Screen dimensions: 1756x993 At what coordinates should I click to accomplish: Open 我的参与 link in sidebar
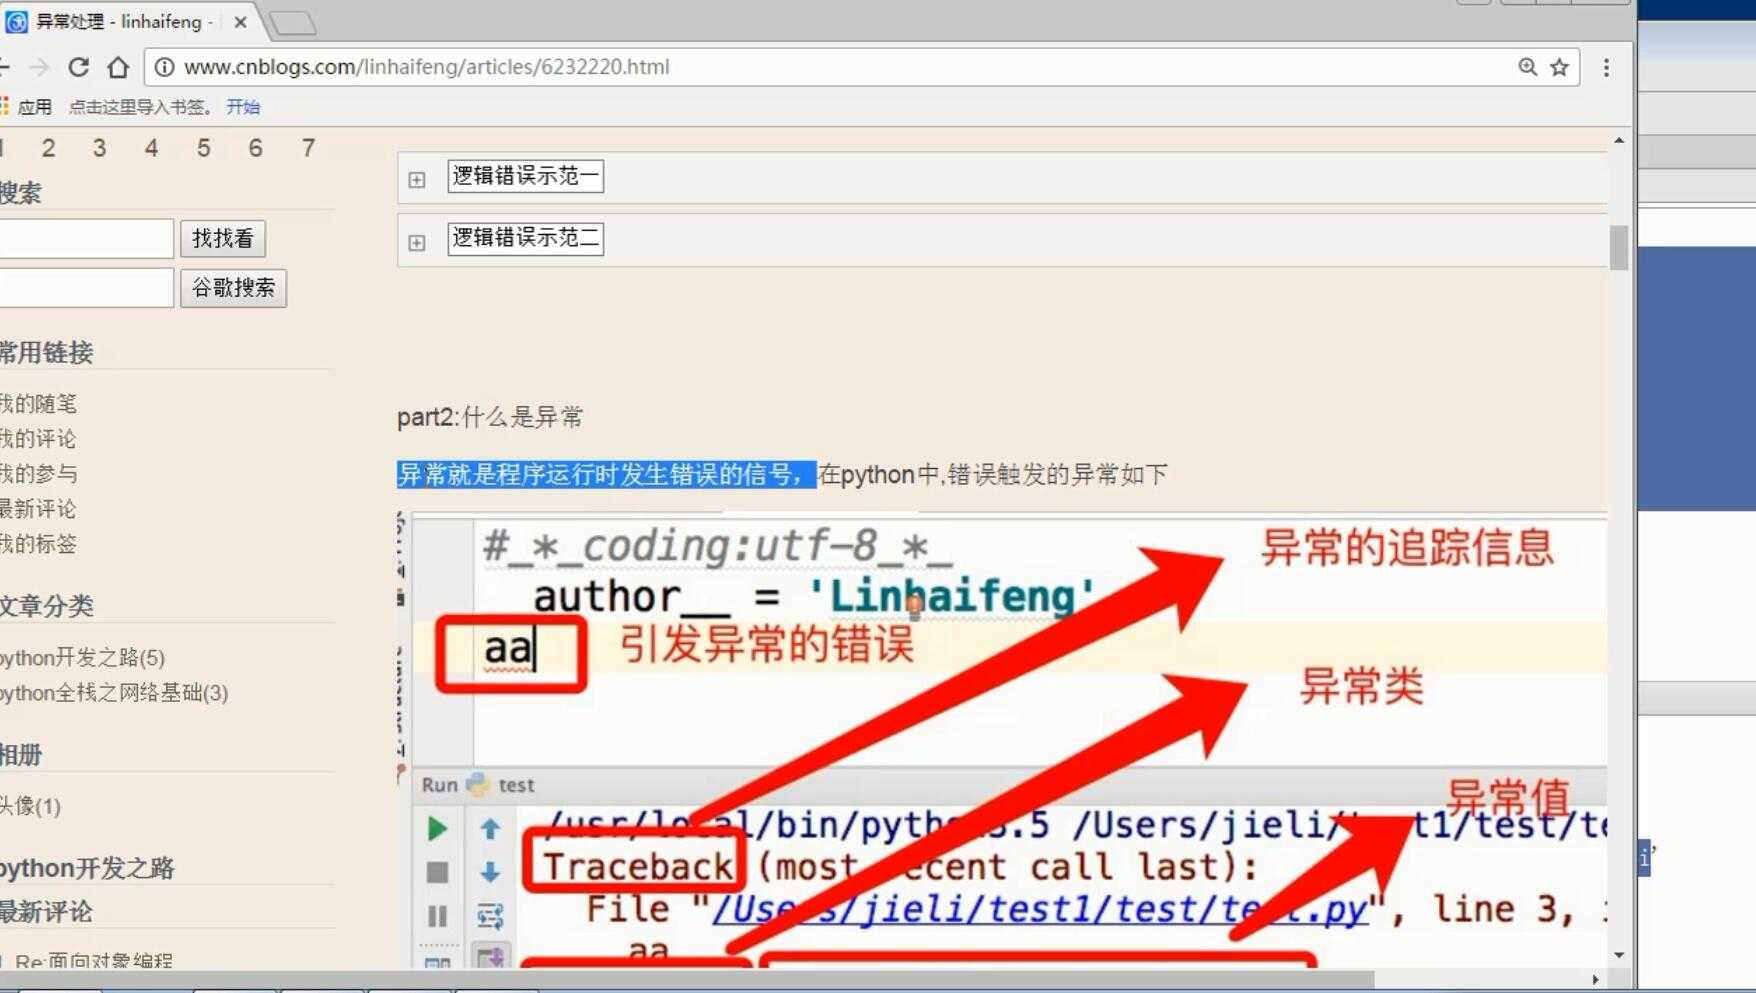[38, 474]
